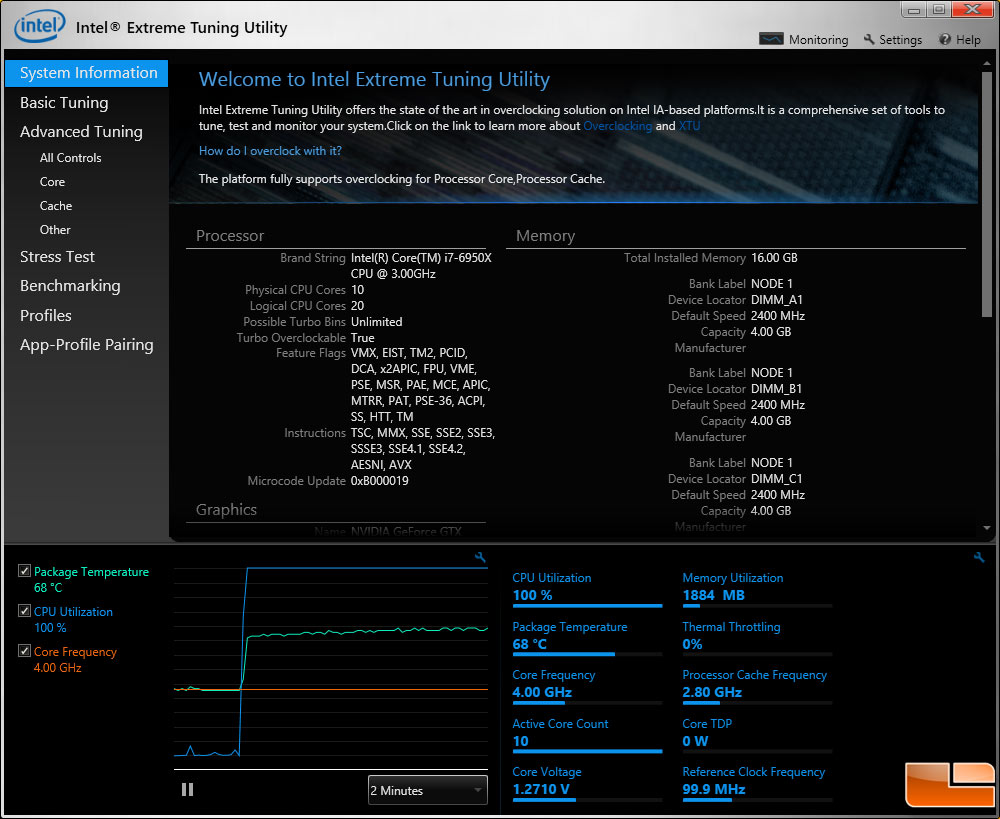This screenshot has height=819, width=1000.
Task: Select Other tuning sub-item
Action: [55, 230]
